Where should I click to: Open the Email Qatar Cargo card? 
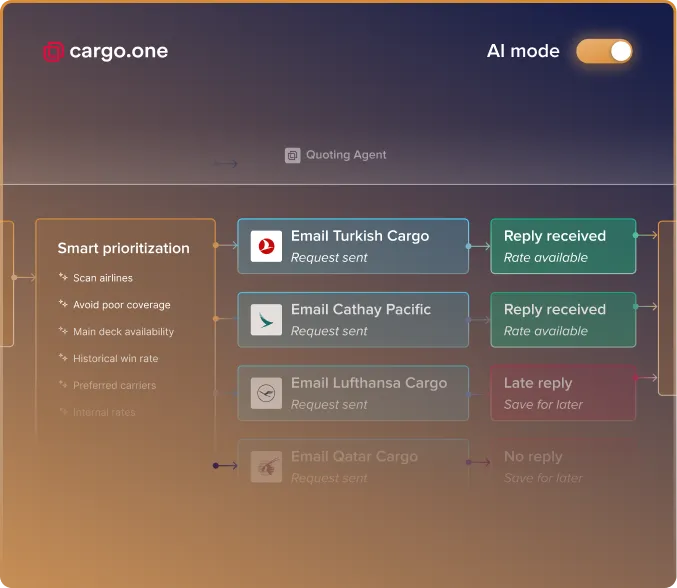pyautogui.click(x=353, y=467)
